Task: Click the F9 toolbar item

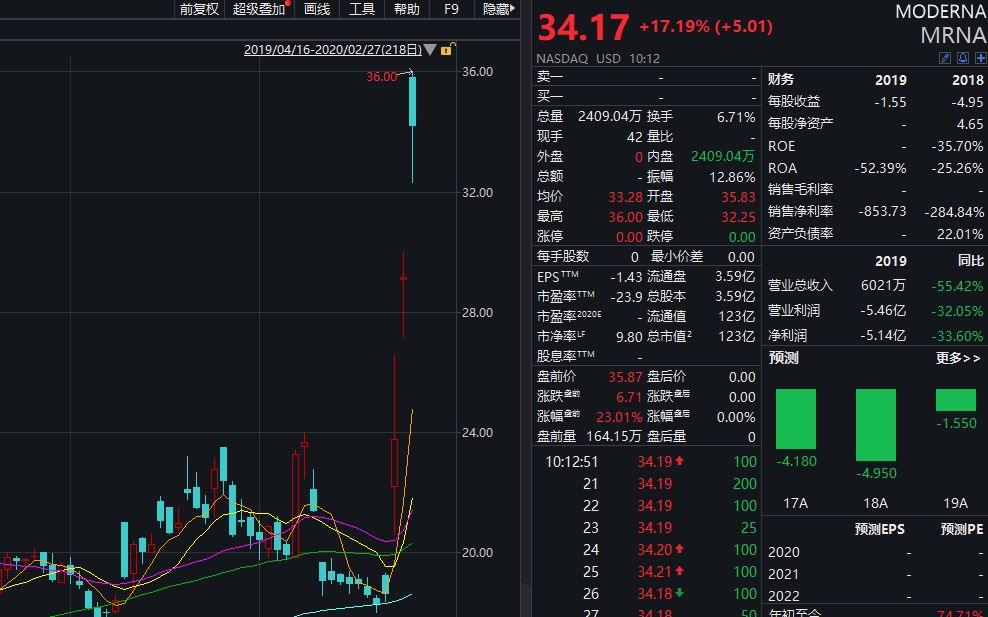Action: tap(451, 9)
